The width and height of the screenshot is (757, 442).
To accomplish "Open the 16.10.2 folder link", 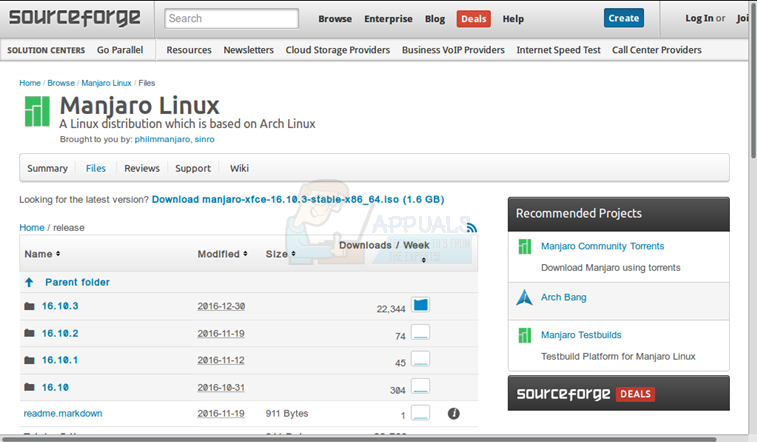I will [x=60, y=333].
